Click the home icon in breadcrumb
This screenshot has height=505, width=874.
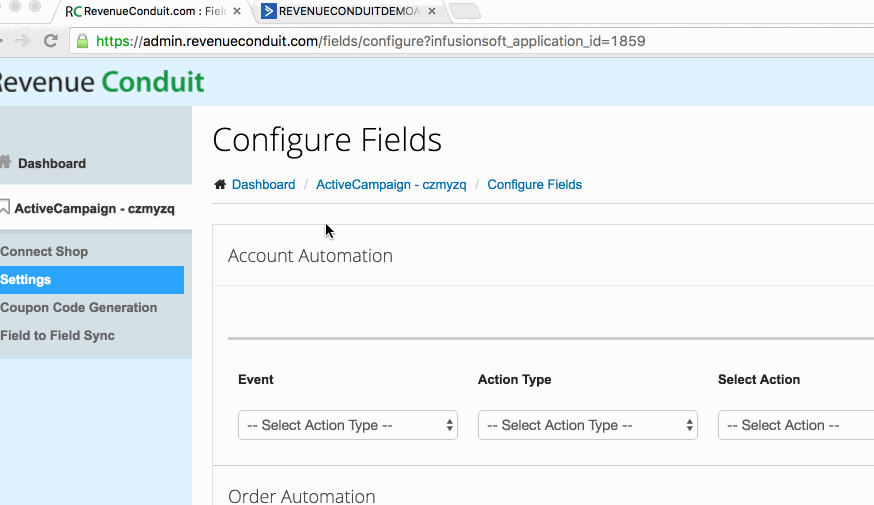click(220, 184)
